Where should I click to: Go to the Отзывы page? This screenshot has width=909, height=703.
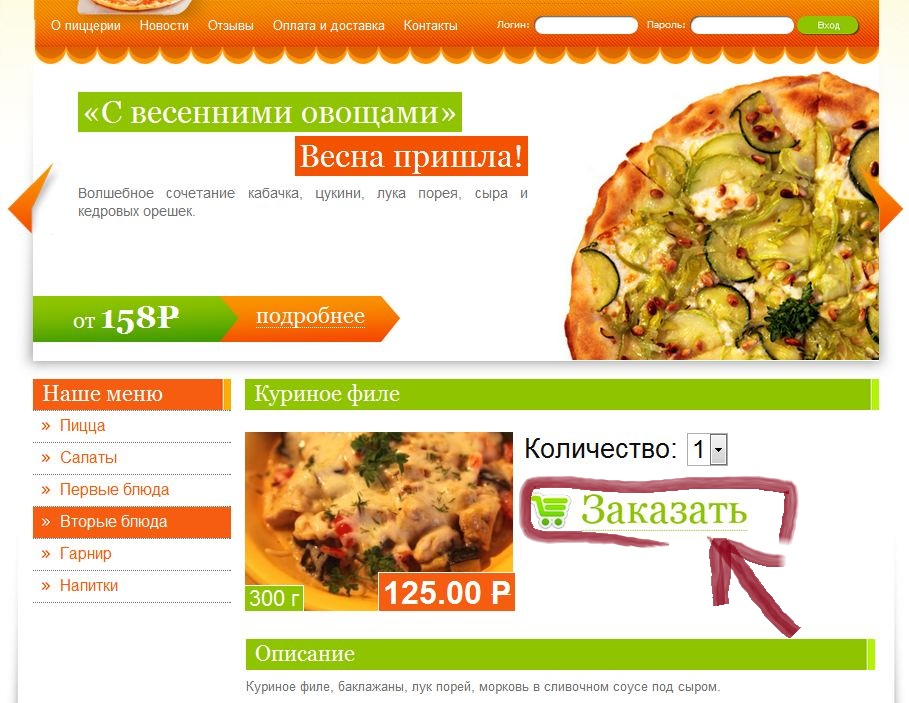click(231, 26)
